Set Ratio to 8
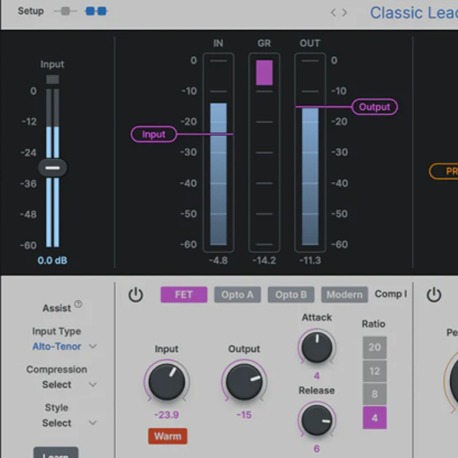The image size is (458, 458). coord(375,394)
